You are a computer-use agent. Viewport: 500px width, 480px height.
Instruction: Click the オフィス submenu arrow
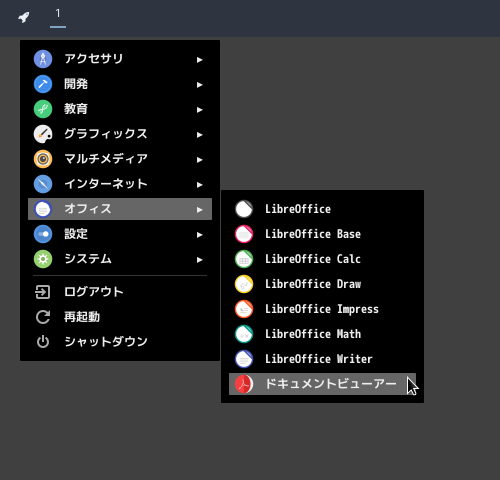coord(199,210)
